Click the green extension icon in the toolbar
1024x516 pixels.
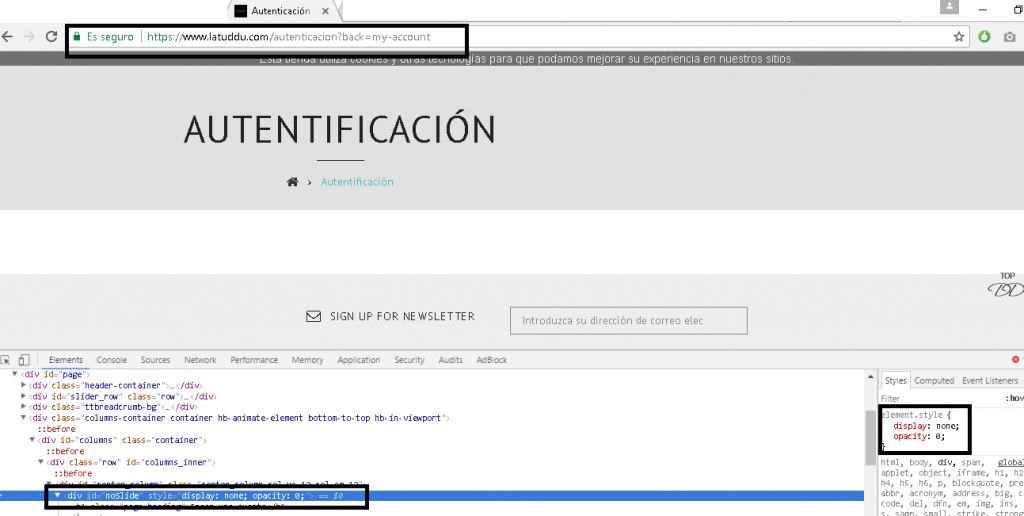tap(984, 37)
